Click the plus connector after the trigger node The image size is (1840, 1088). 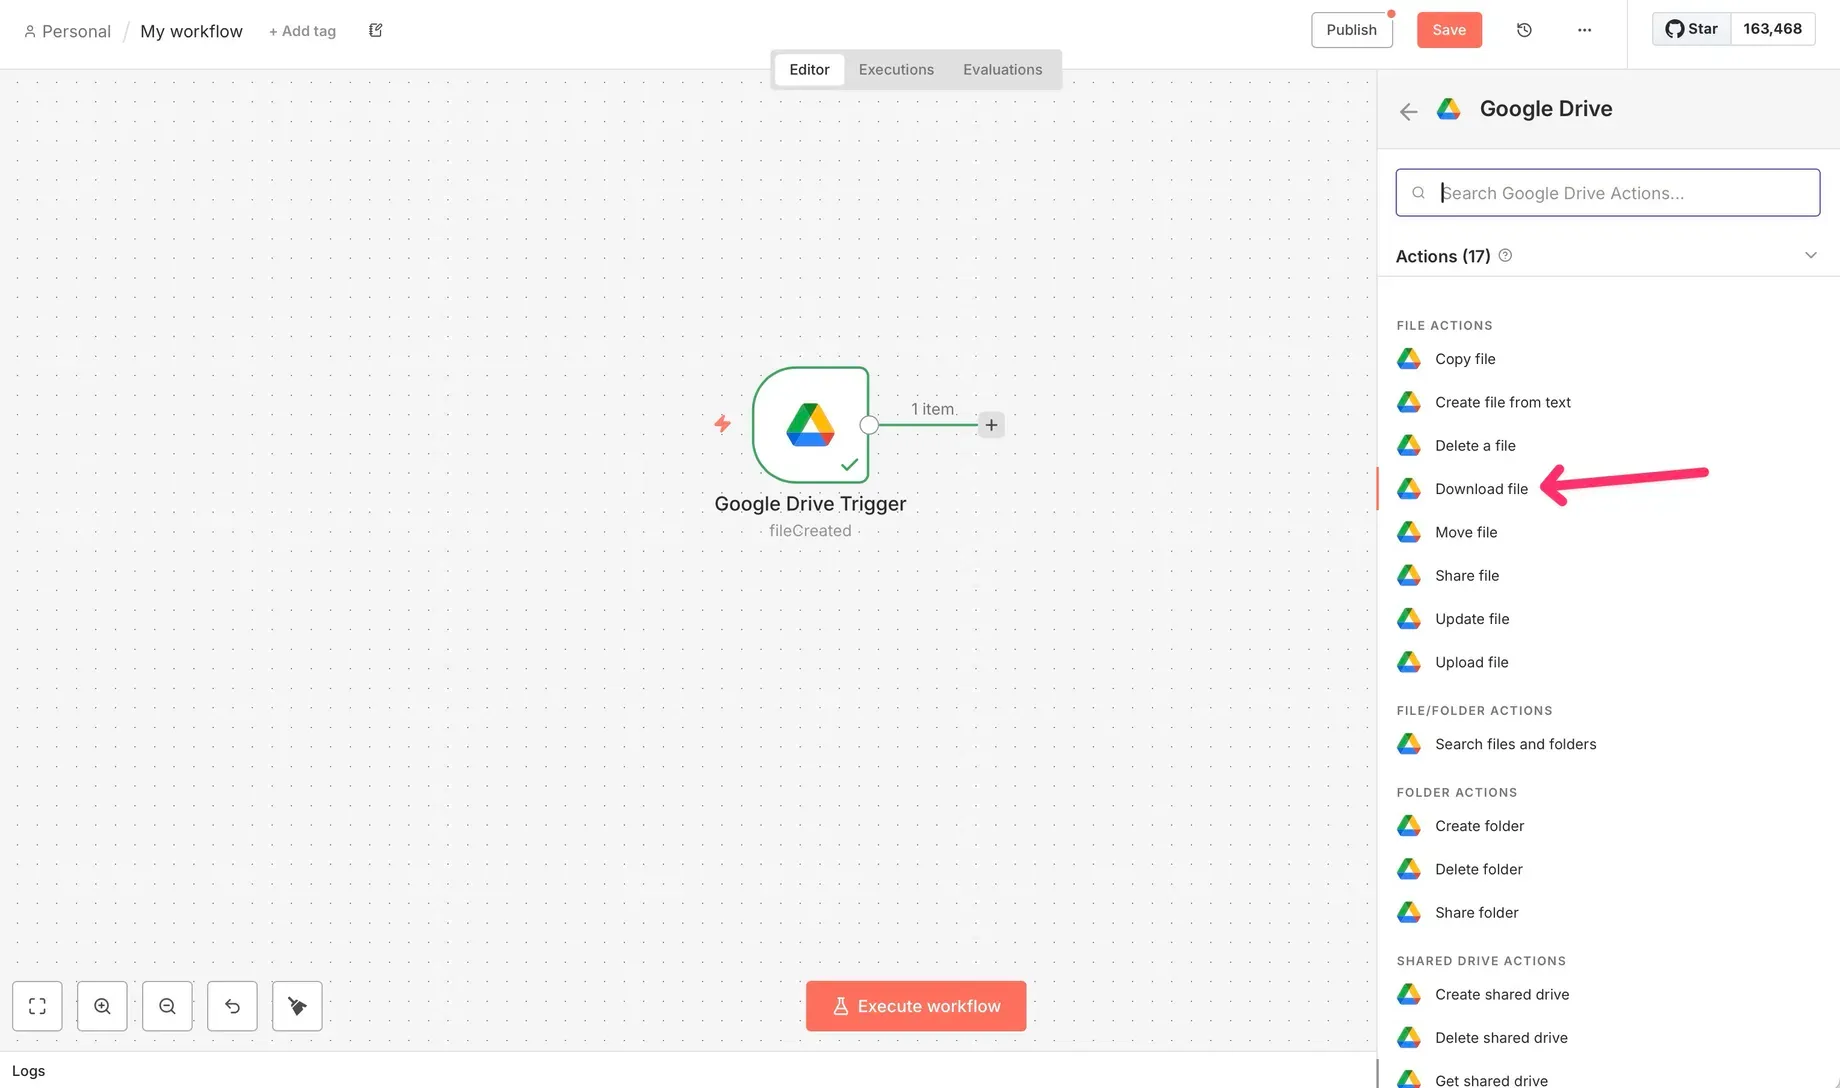[991, 425]
